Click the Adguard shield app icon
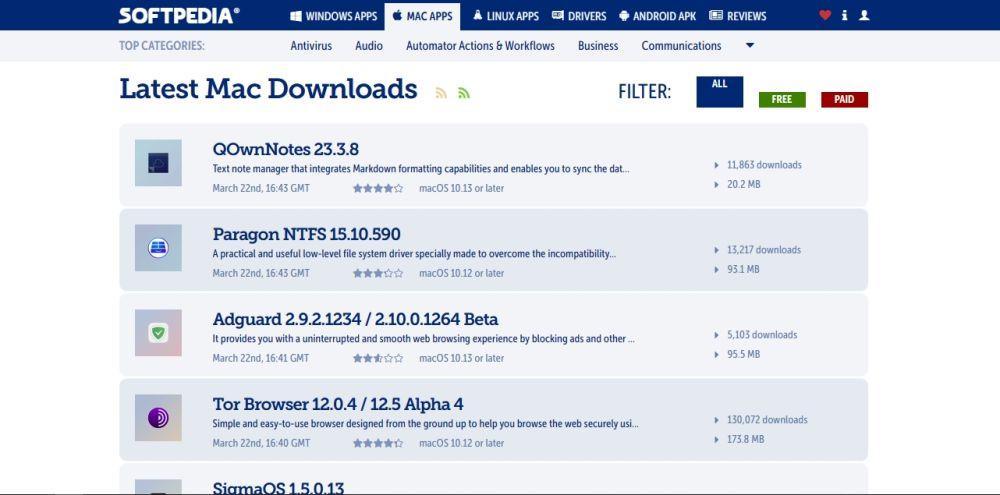The height and width of the screenshot is (495, 1000). click(x=158, y=332)
